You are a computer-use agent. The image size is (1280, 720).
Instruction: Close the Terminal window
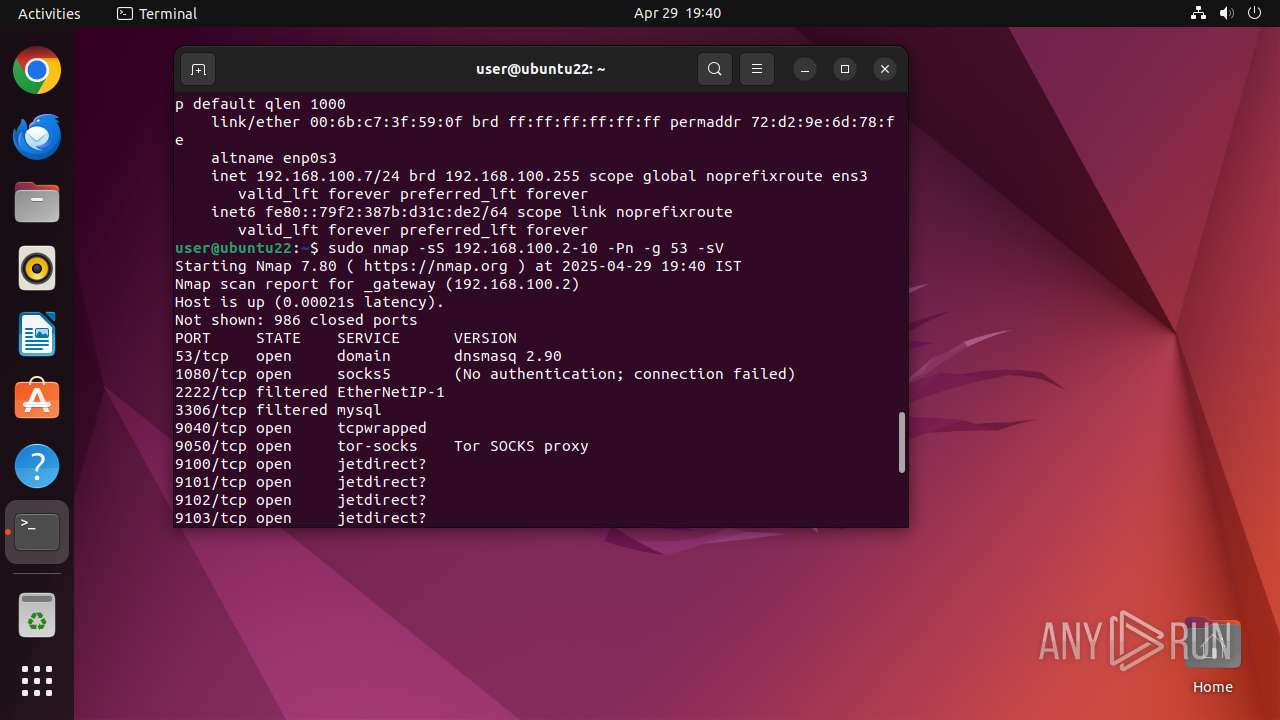pos(884,69)
